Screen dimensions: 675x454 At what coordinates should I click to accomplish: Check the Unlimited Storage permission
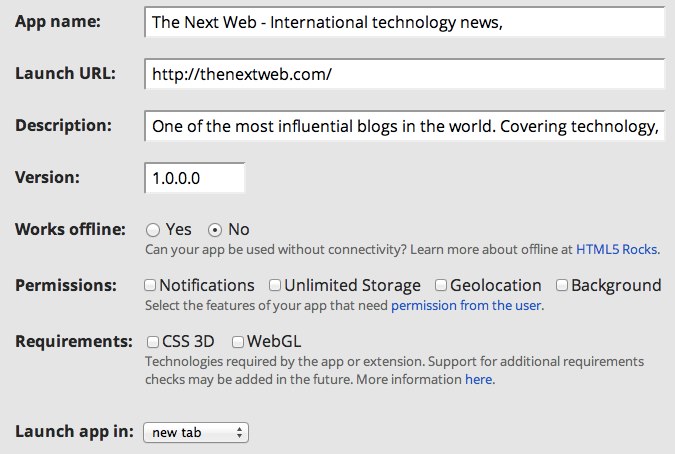[275, 285]
